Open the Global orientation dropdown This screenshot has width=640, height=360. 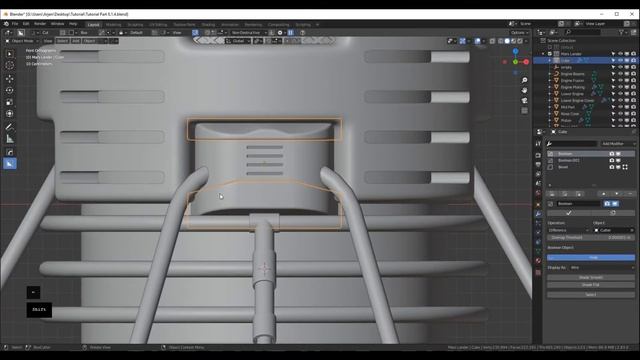238,41
